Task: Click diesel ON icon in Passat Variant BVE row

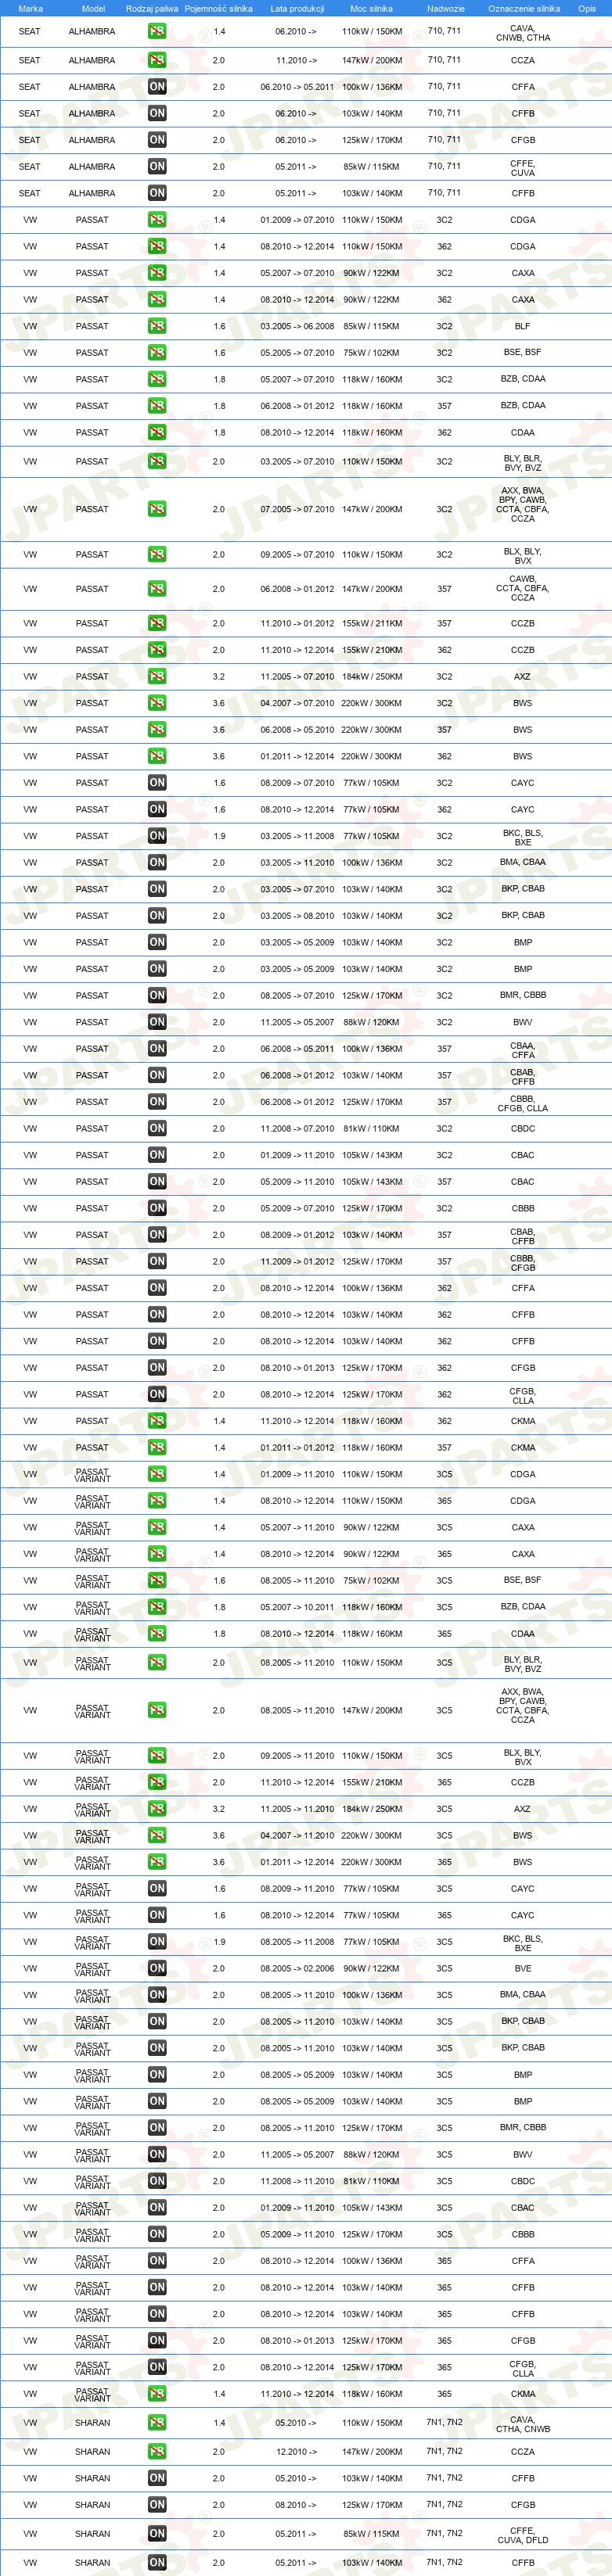Action: pyautogui.click(x=157, y=1968)
